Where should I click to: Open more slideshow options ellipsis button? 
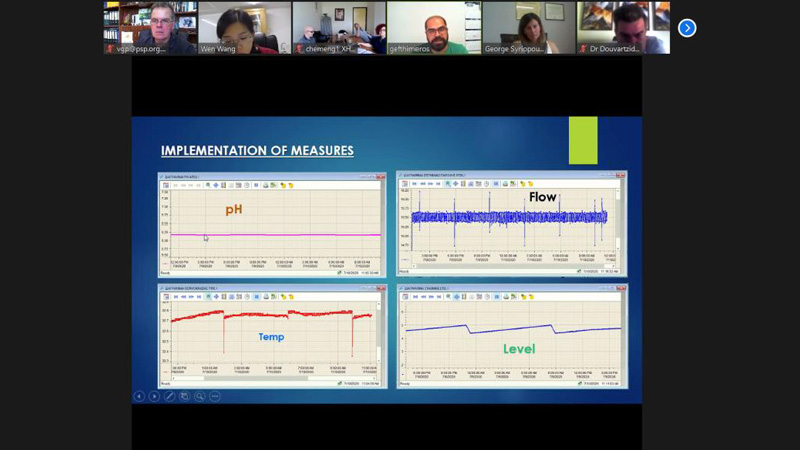coord(215,396)
